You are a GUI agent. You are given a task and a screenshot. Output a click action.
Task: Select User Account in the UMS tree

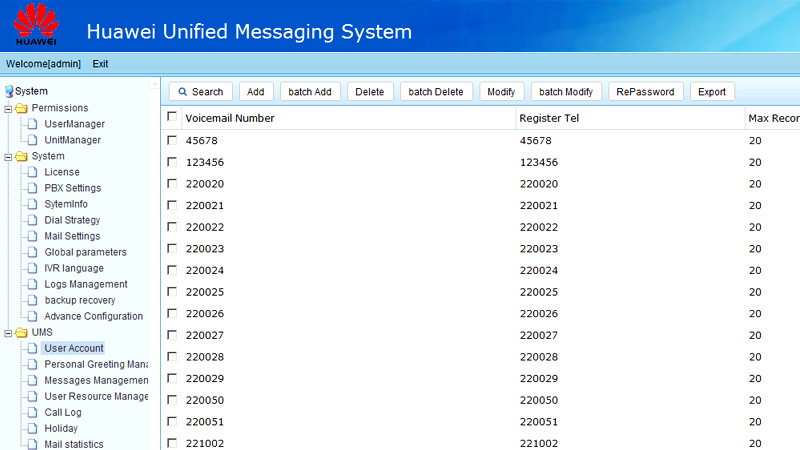[73, 348]
